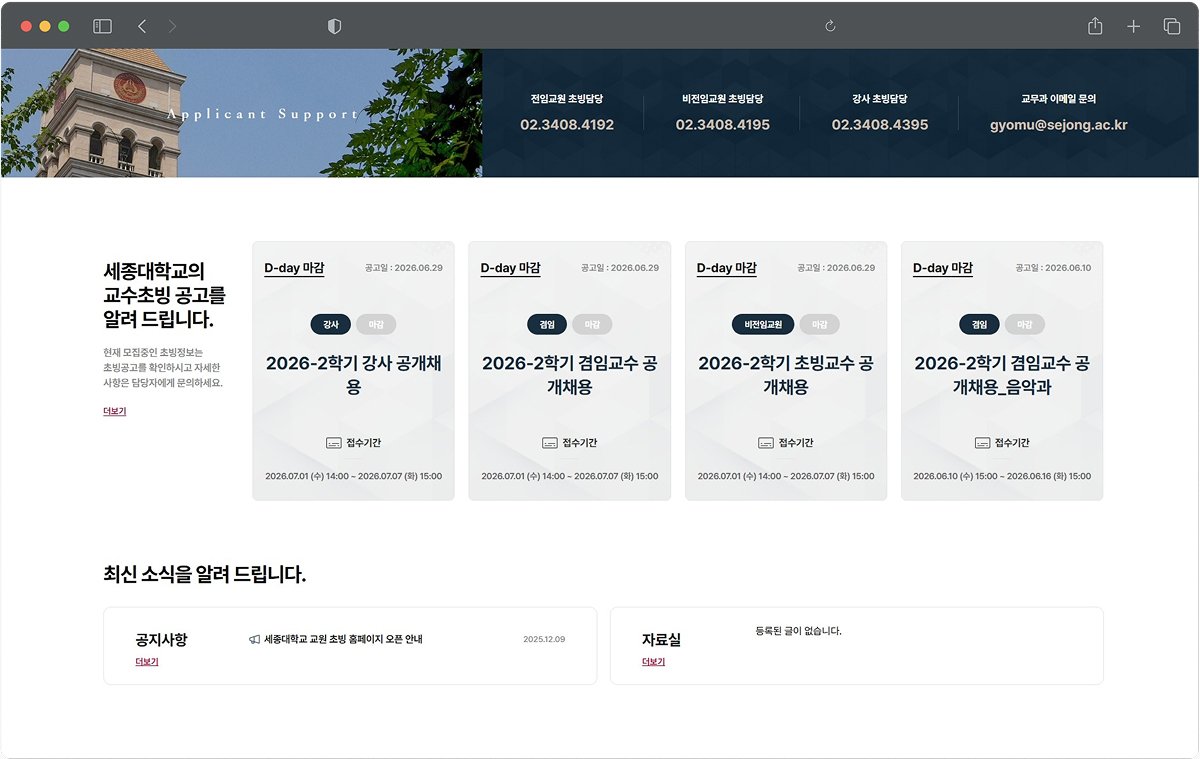
Task: Click 교무과 이메일 문의 label
Action: [1059, 99]
